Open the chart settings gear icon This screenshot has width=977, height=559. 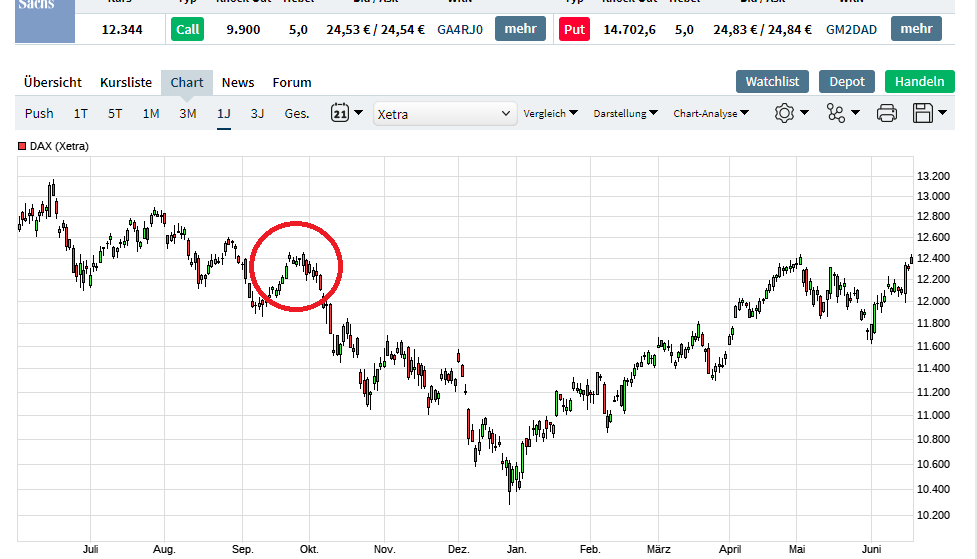(784, 113)
